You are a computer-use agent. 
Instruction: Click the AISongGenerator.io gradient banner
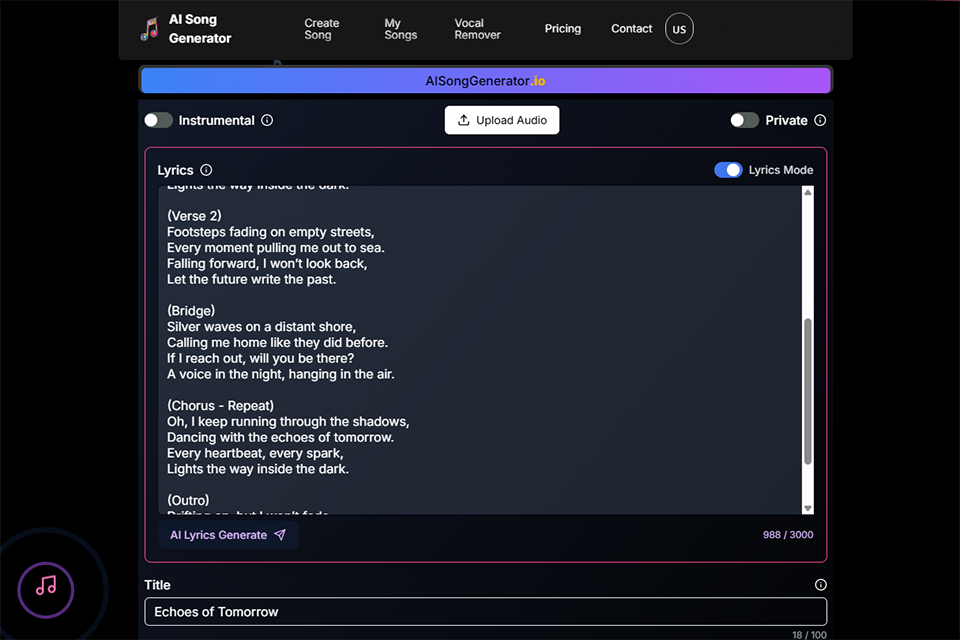pyautogui.click(x=486, y=80)
